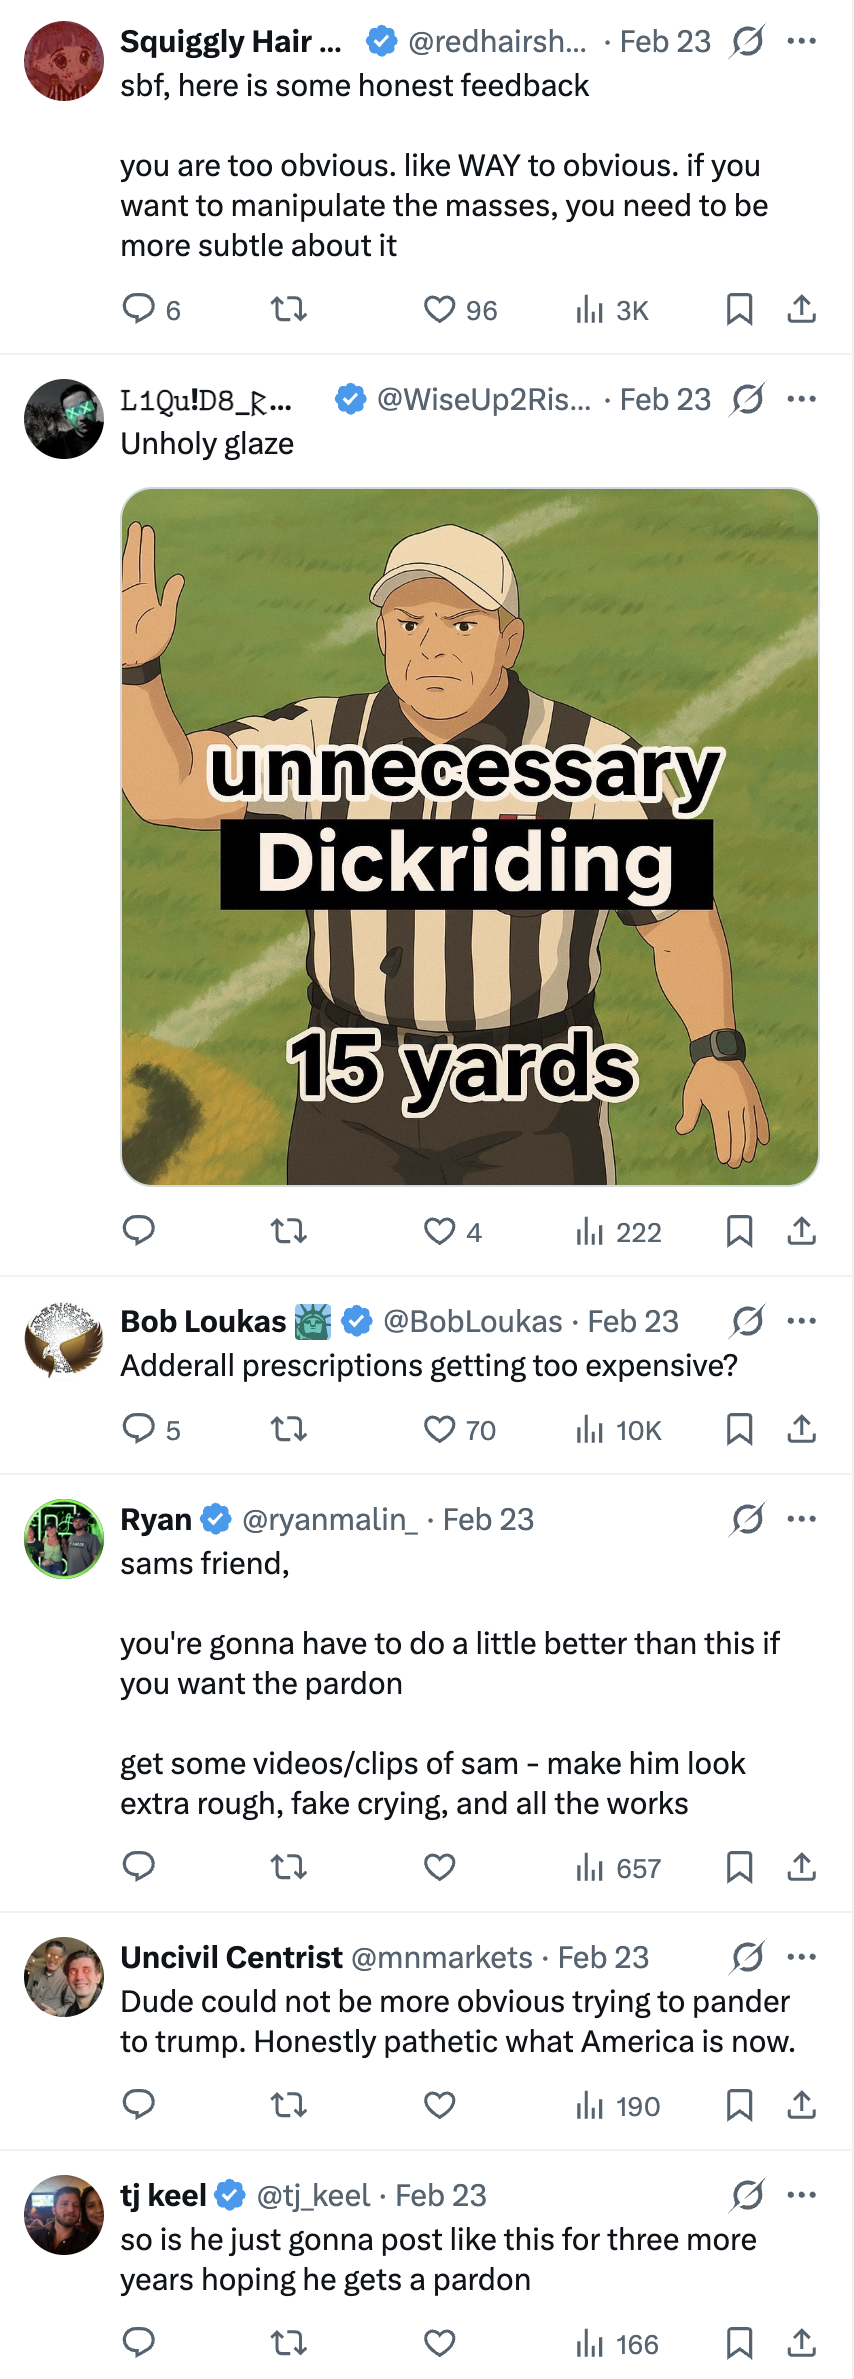The height and width of the screenshot is (2379, 854).
Task: Repost tj keel's pardon tweet
Action: [x=289, y=2343]
